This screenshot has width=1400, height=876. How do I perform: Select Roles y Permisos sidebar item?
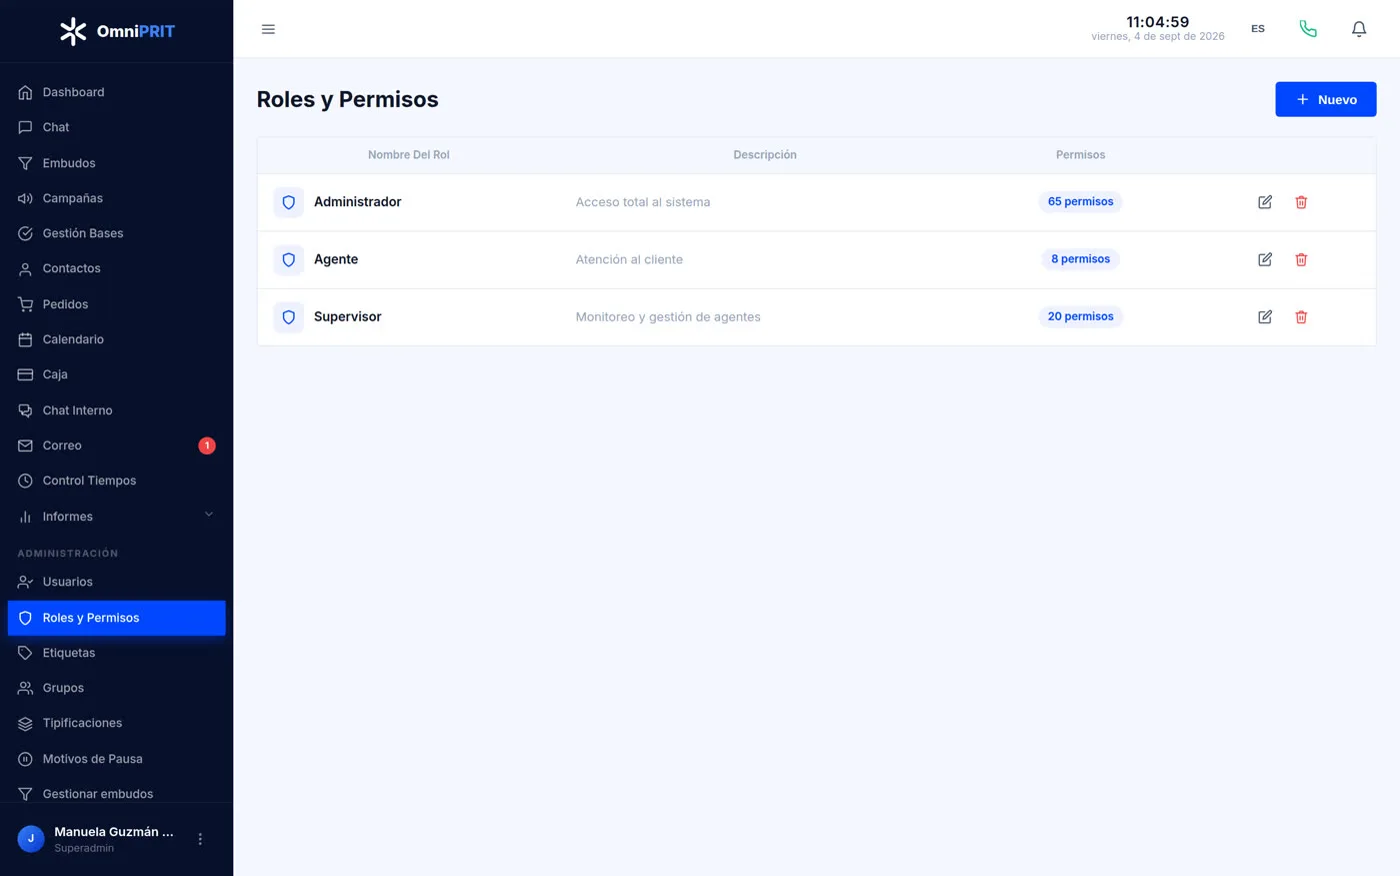[117, 618]
